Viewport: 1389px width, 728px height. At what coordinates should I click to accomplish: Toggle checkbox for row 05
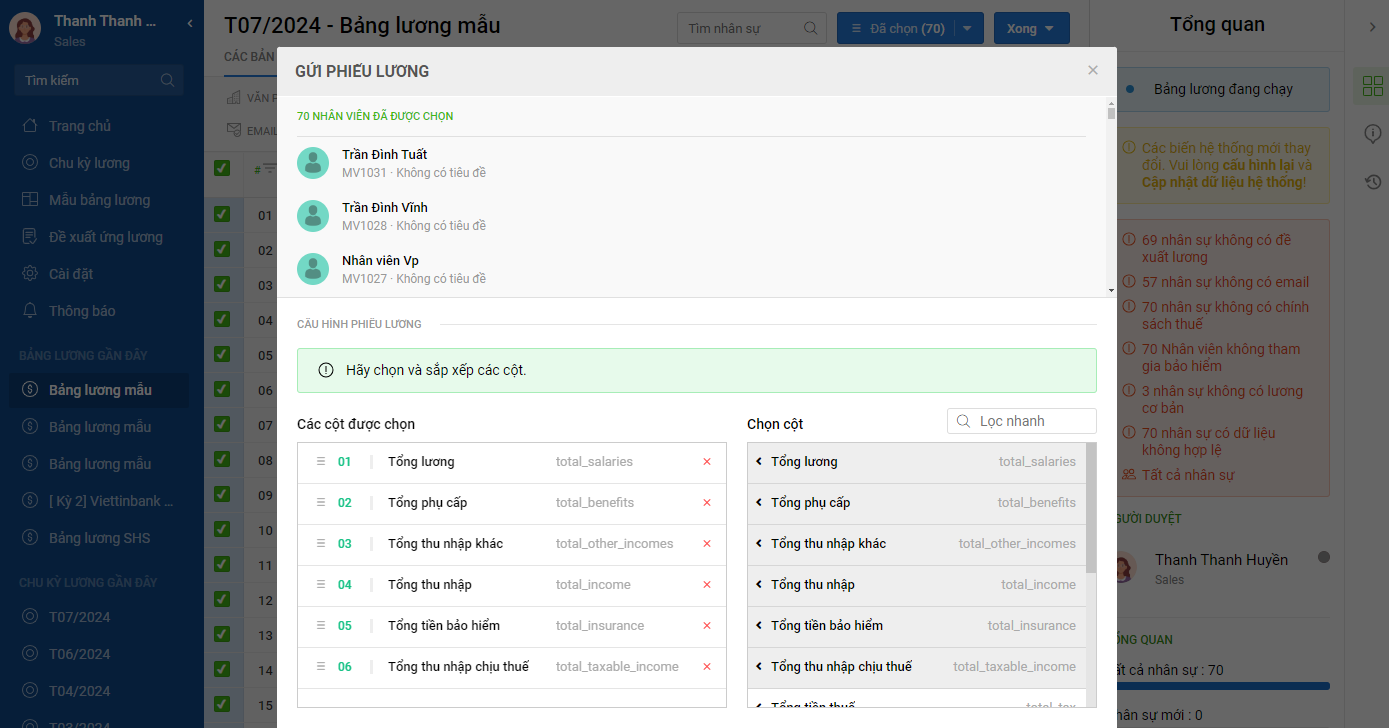coord(222,353)
